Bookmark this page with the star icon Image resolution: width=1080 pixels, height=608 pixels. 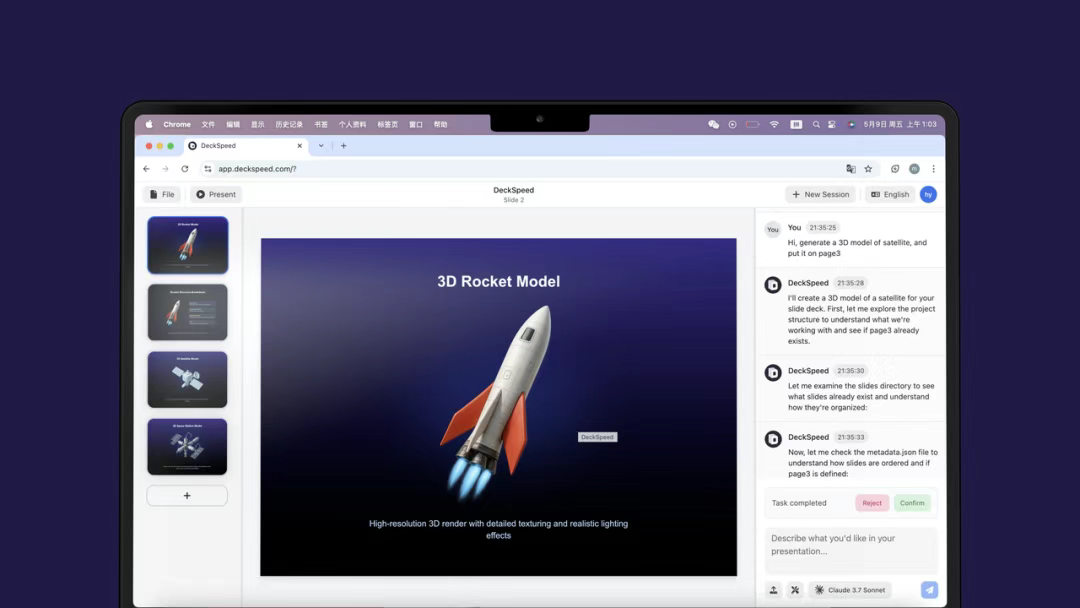[869, 169]
